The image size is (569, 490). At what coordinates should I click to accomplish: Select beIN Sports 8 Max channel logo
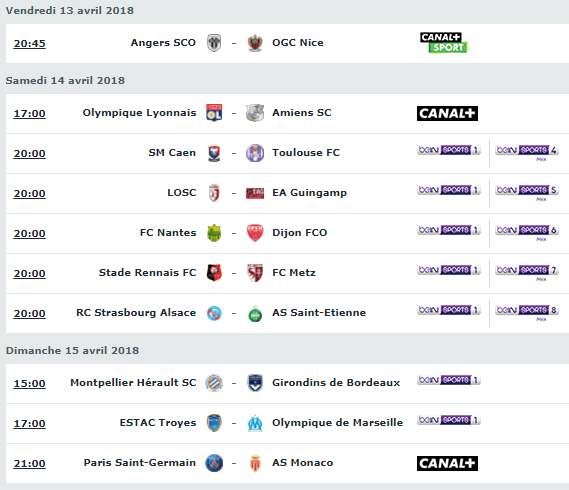point(527,312)
